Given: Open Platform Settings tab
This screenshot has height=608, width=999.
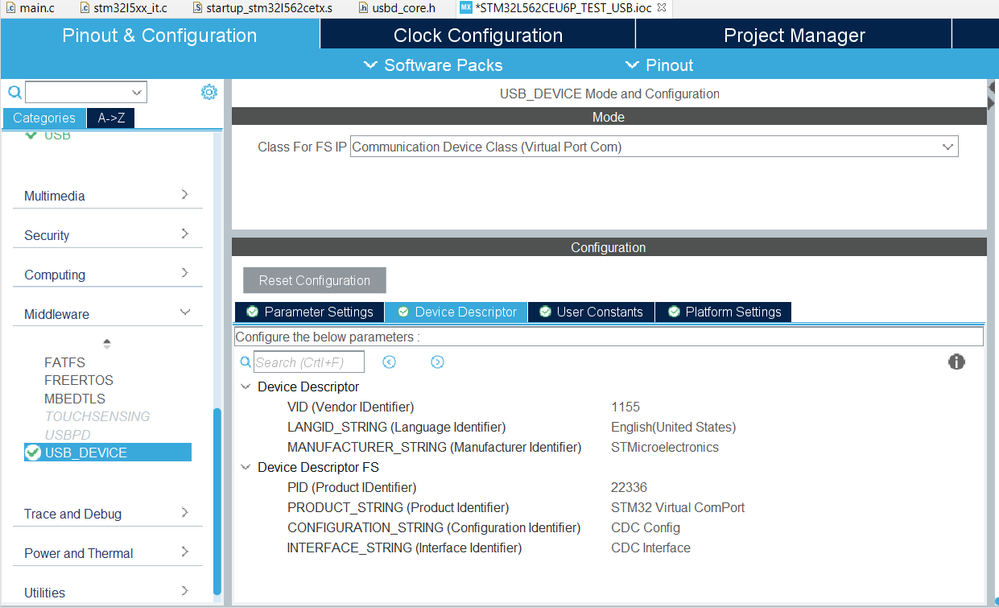Looking at the screenshot, I should tap(724, 312).
